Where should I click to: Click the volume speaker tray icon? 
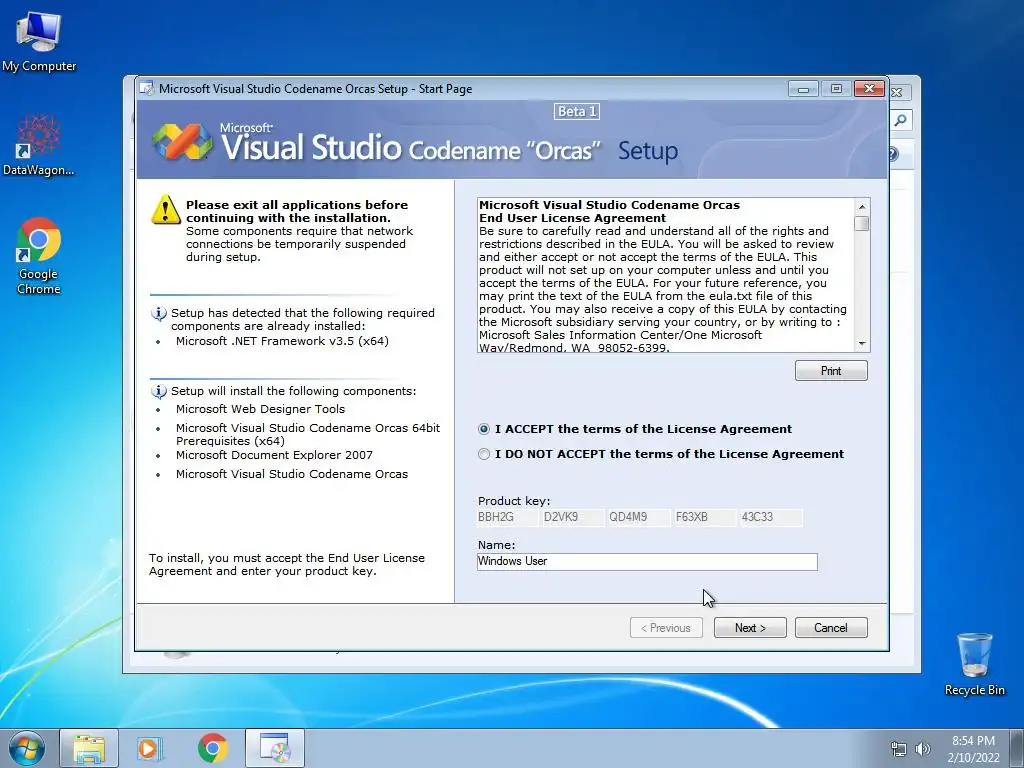click(923, 749)
